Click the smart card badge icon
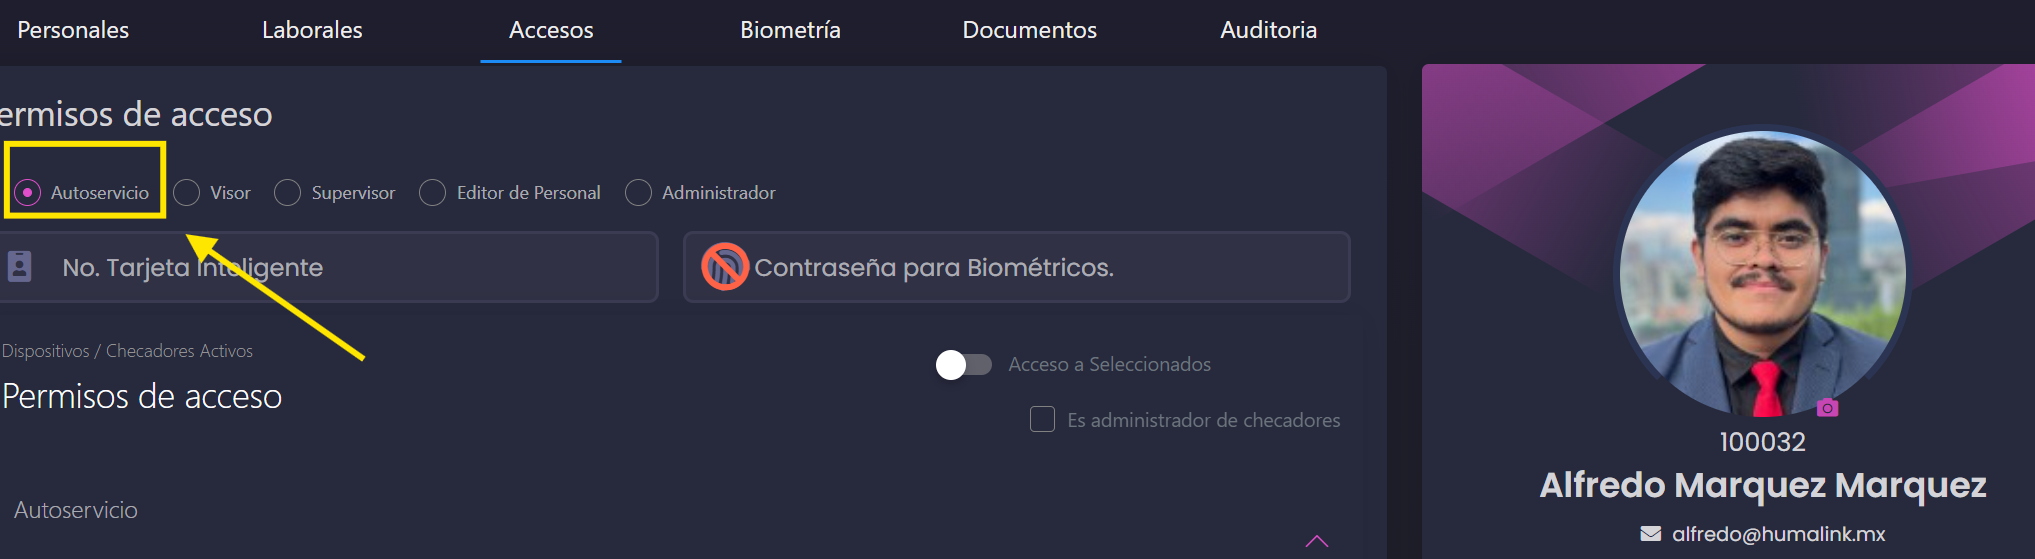This screenshot has width=2035, height=559. (x=19, y=266)
